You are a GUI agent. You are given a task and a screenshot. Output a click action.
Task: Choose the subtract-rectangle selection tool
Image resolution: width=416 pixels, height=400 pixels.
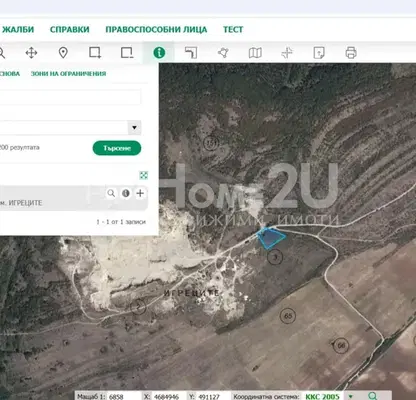click(x=127, y=53)
